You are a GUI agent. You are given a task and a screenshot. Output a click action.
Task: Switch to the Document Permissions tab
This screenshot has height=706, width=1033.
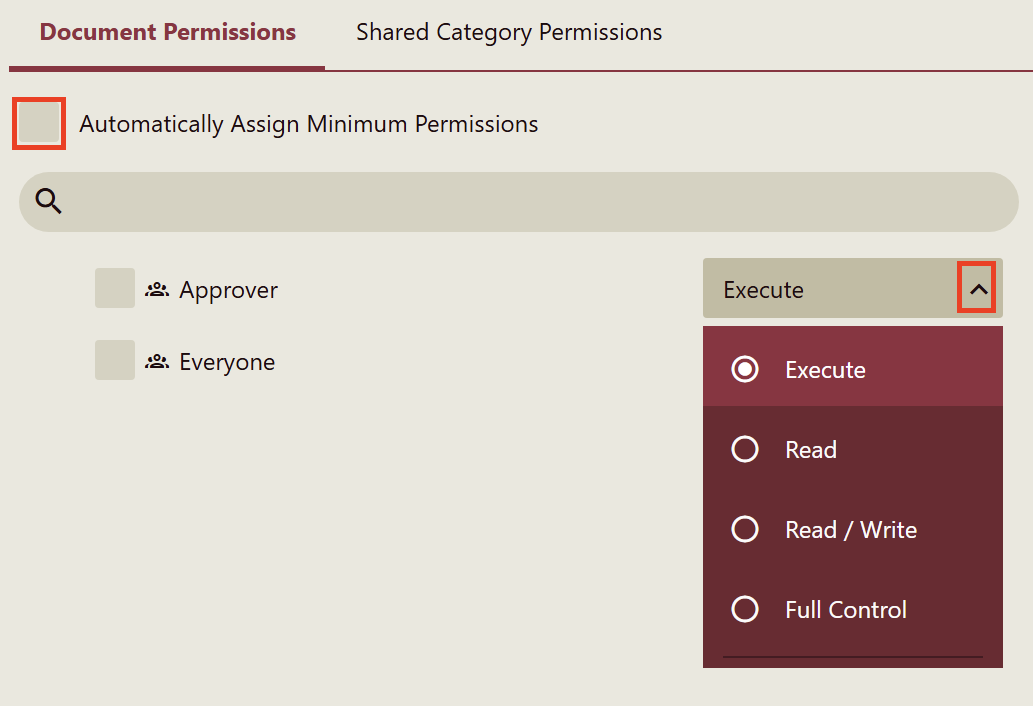[167, 32]
